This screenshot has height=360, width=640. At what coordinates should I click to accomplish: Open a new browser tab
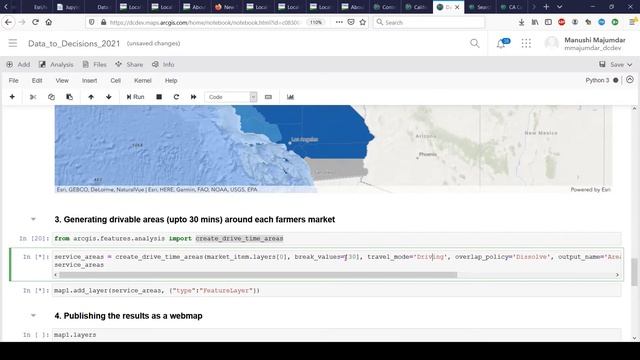coord(546,7)
